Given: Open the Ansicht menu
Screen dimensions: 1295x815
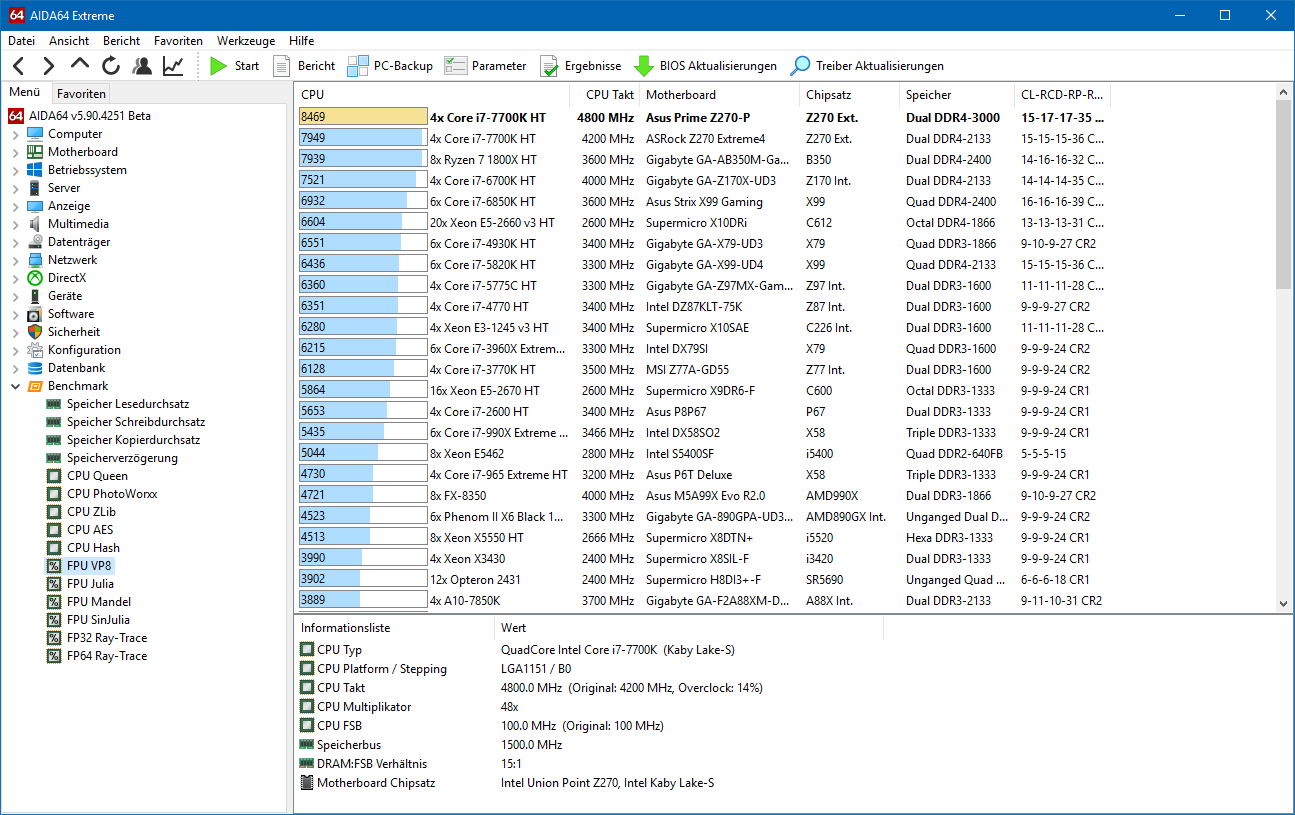Looking at the screenshot, I should [69, 41].
